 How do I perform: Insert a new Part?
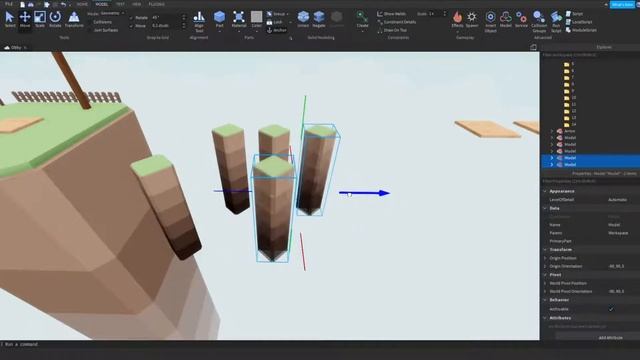coord(220,19)
